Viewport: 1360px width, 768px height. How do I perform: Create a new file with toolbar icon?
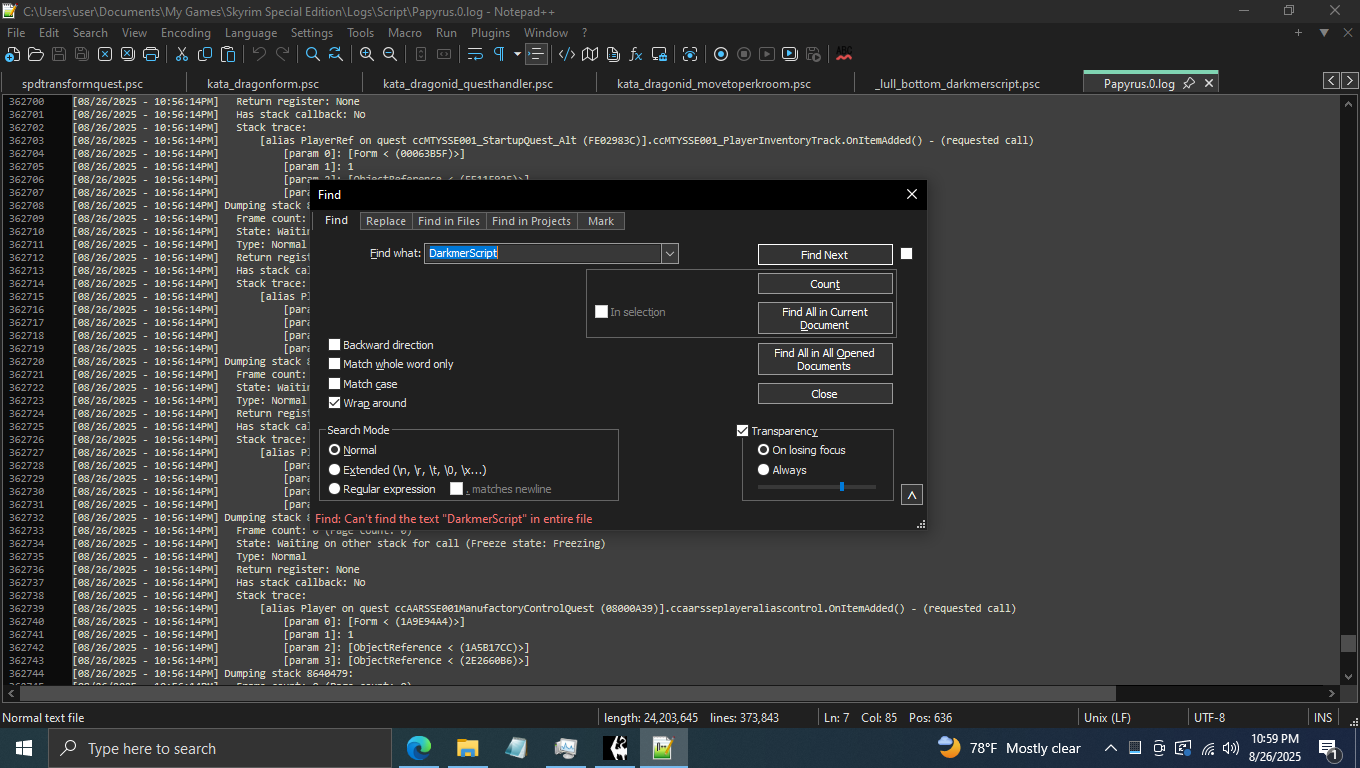point(13,54)
